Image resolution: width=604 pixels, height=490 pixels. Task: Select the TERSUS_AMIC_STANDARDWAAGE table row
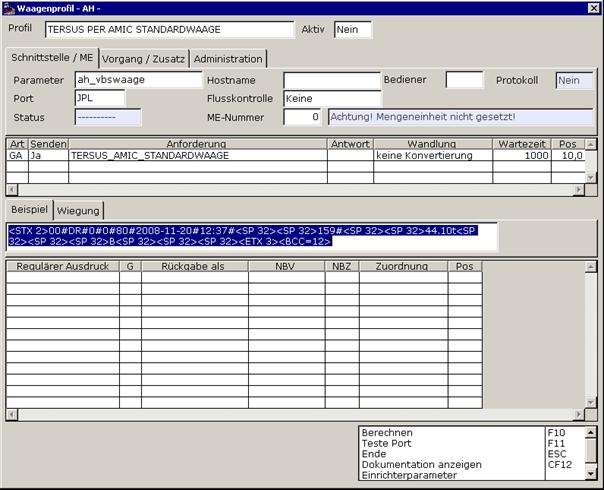point(296,156)
